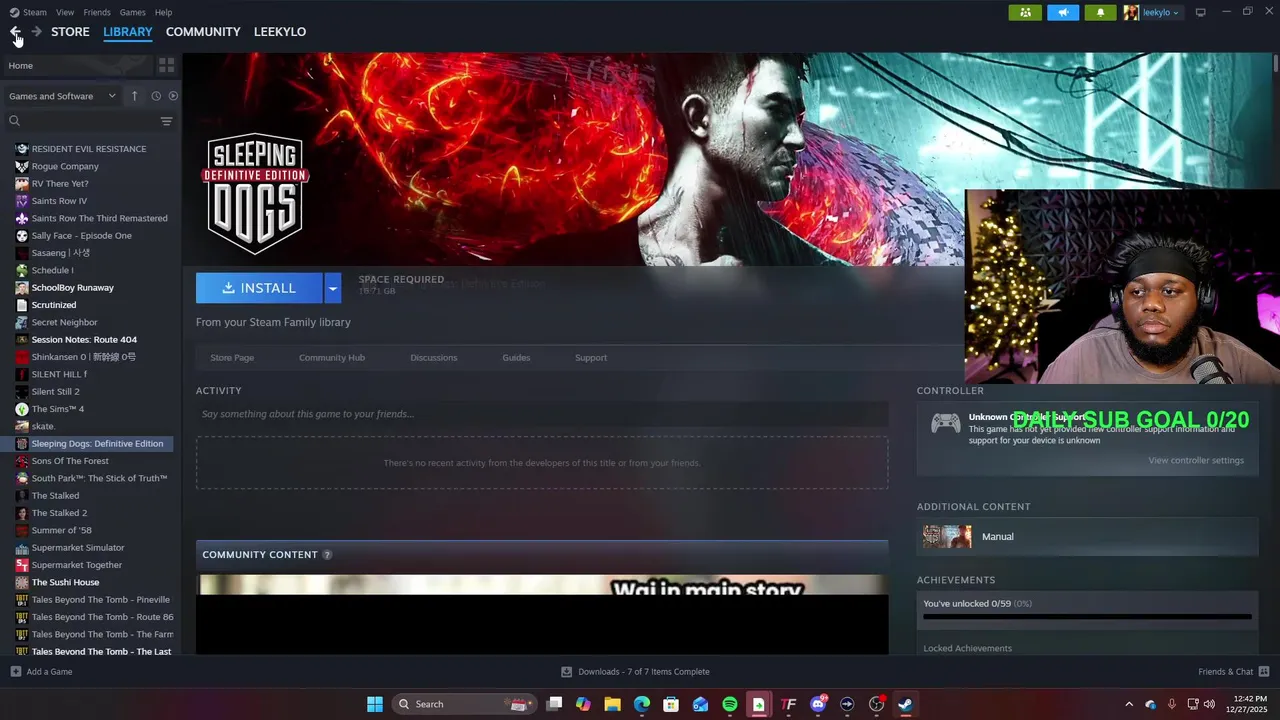
Task: Open the Friends menu
Action: pos(97,12)
